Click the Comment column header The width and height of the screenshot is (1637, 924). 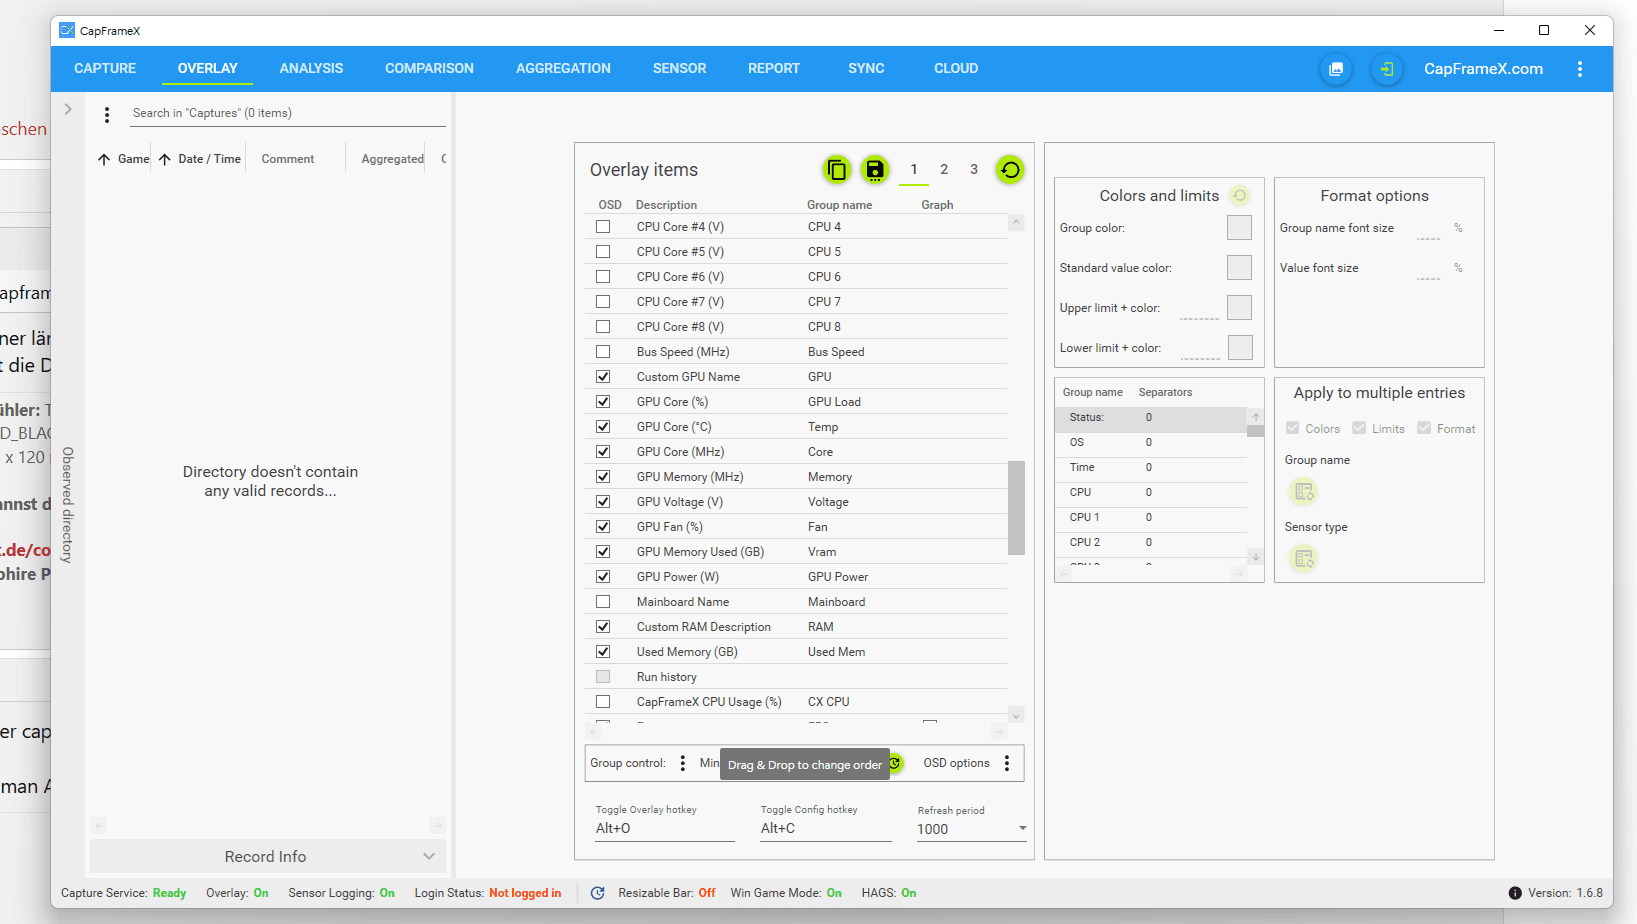point(288,159)
